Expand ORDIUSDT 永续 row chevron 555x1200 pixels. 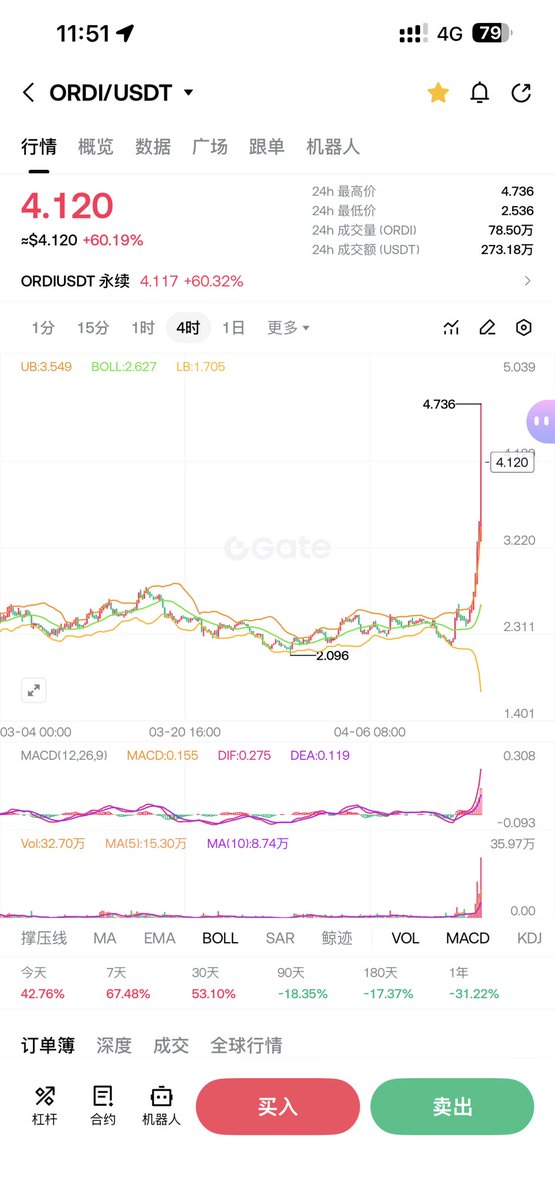528,282
